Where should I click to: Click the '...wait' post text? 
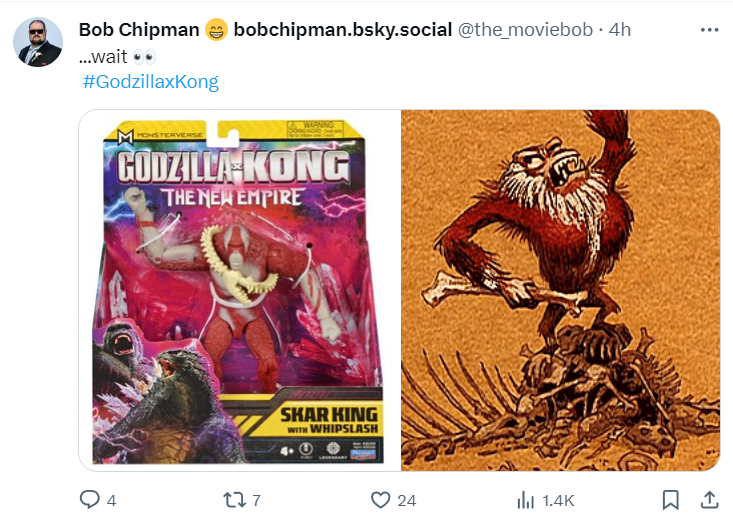pos(103,57)
